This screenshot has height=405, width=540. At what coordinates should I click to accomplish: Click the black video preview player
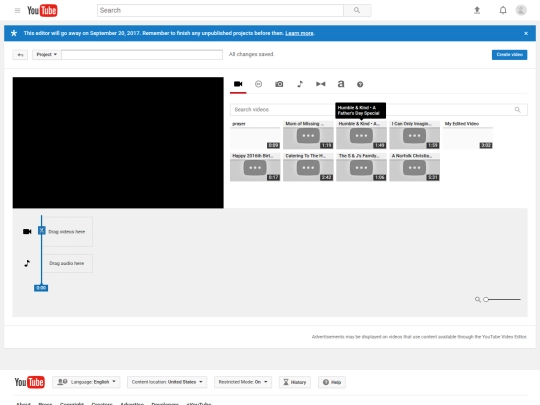point(118,143)
